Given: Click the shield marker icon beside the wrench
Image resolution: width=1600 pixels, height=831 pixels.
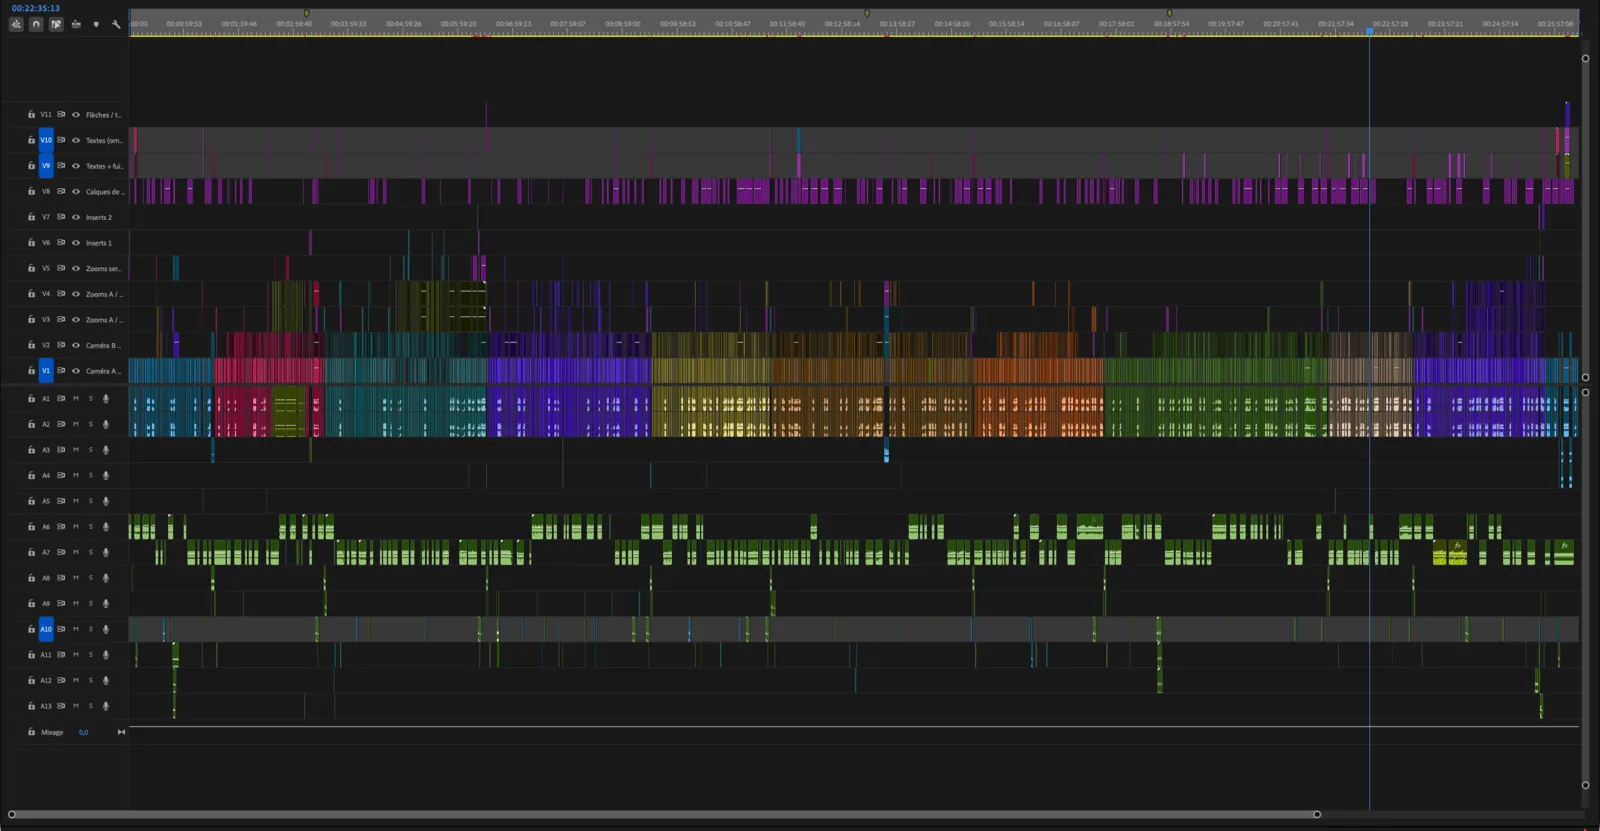Looking at the screenshot, I should 96,24.
